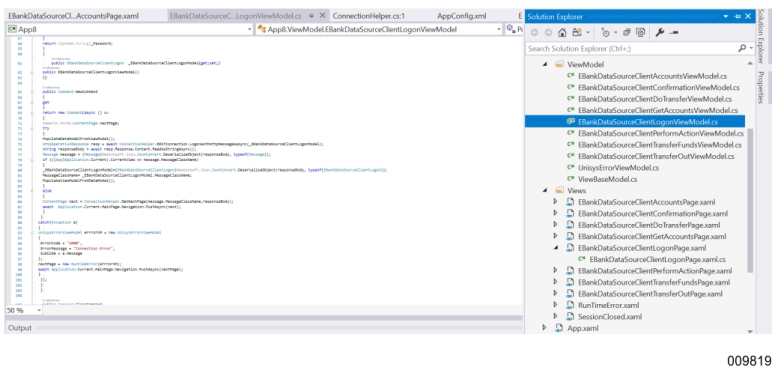Expand EBankDataSourceClientGetAccountsPage.xaml
Screen dimensions: 778x379
555,236
